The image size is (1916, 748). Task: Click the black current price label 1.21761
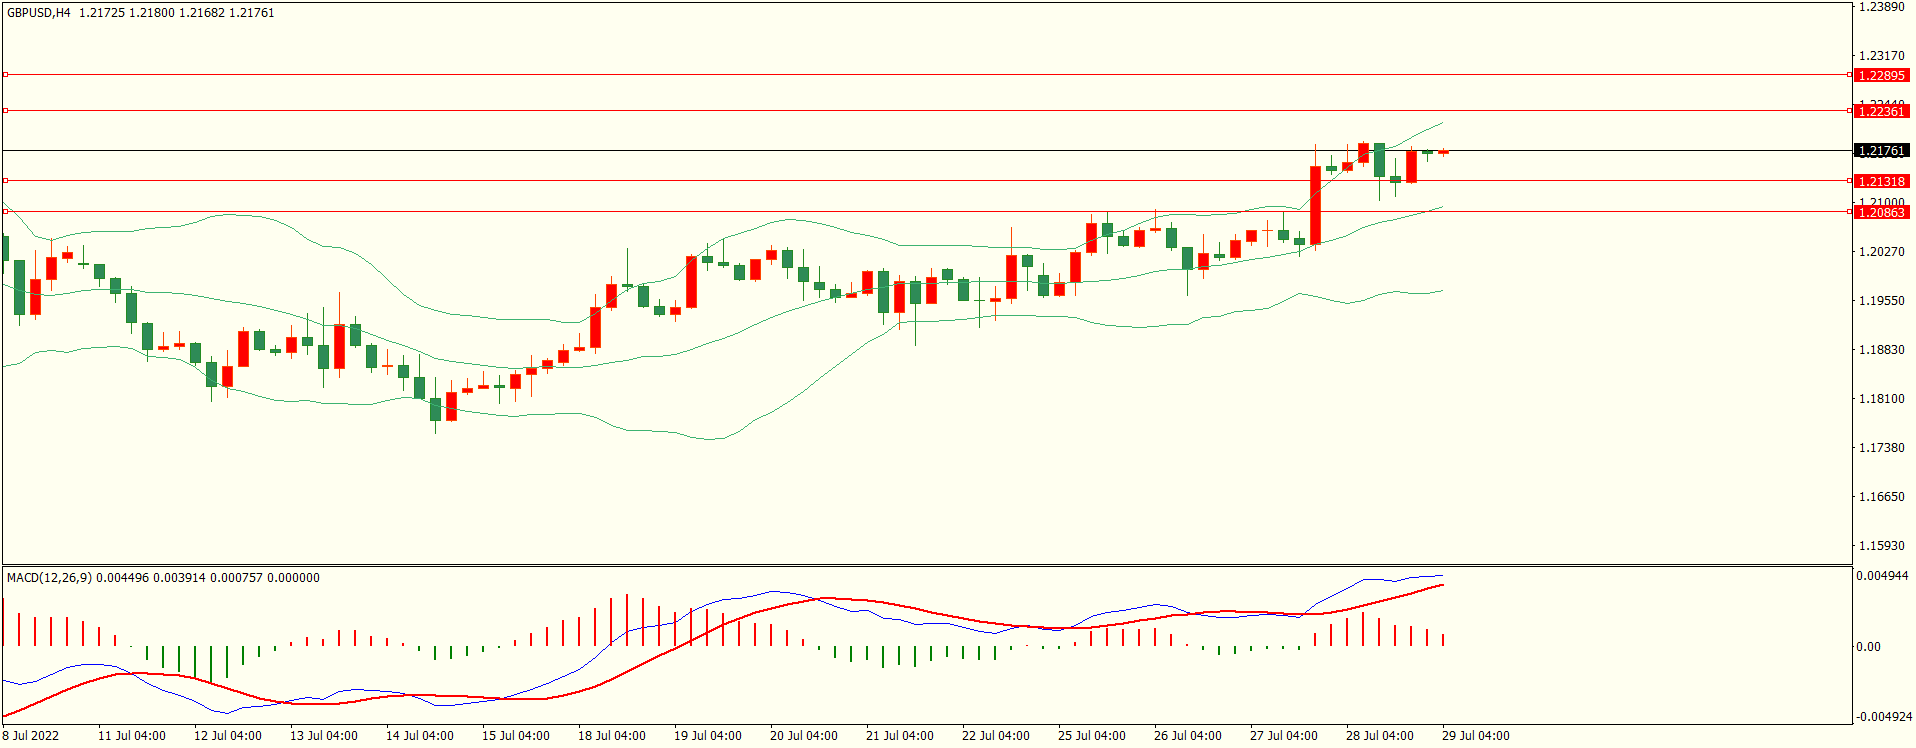tap(1881, 151)
